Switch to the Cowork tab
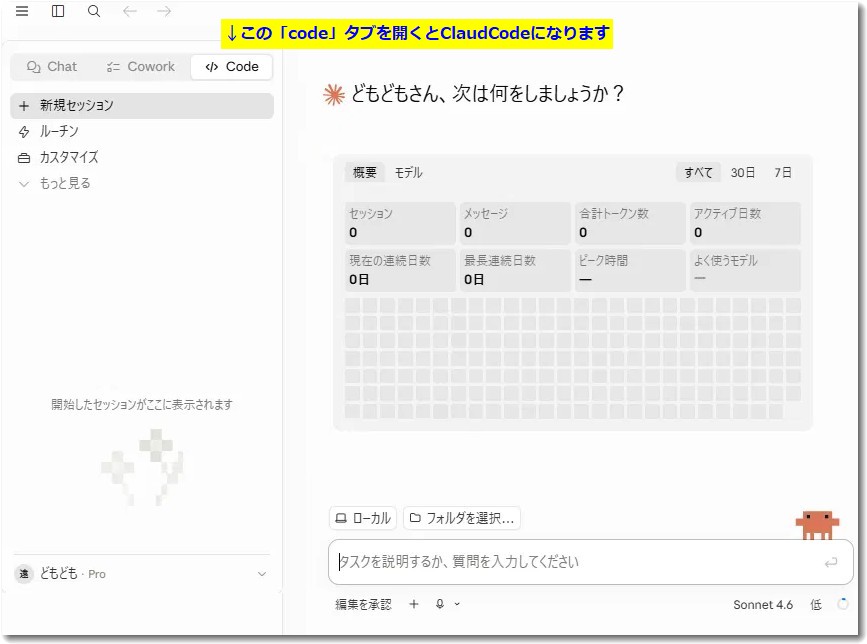The width and height of the screenshot is (867, 644). pyautogui.click(x=140, y=67)
